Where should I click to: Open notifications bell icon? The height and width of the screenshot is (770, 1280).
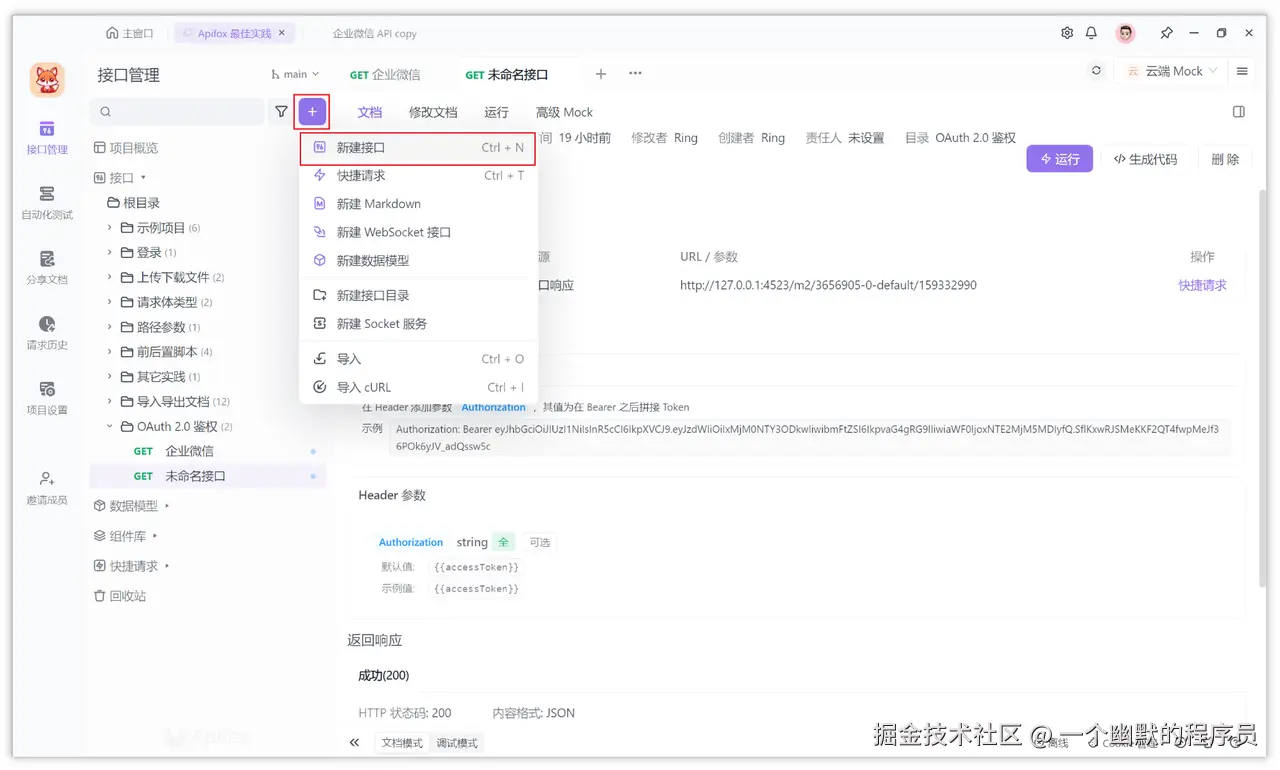point(1092,33)
